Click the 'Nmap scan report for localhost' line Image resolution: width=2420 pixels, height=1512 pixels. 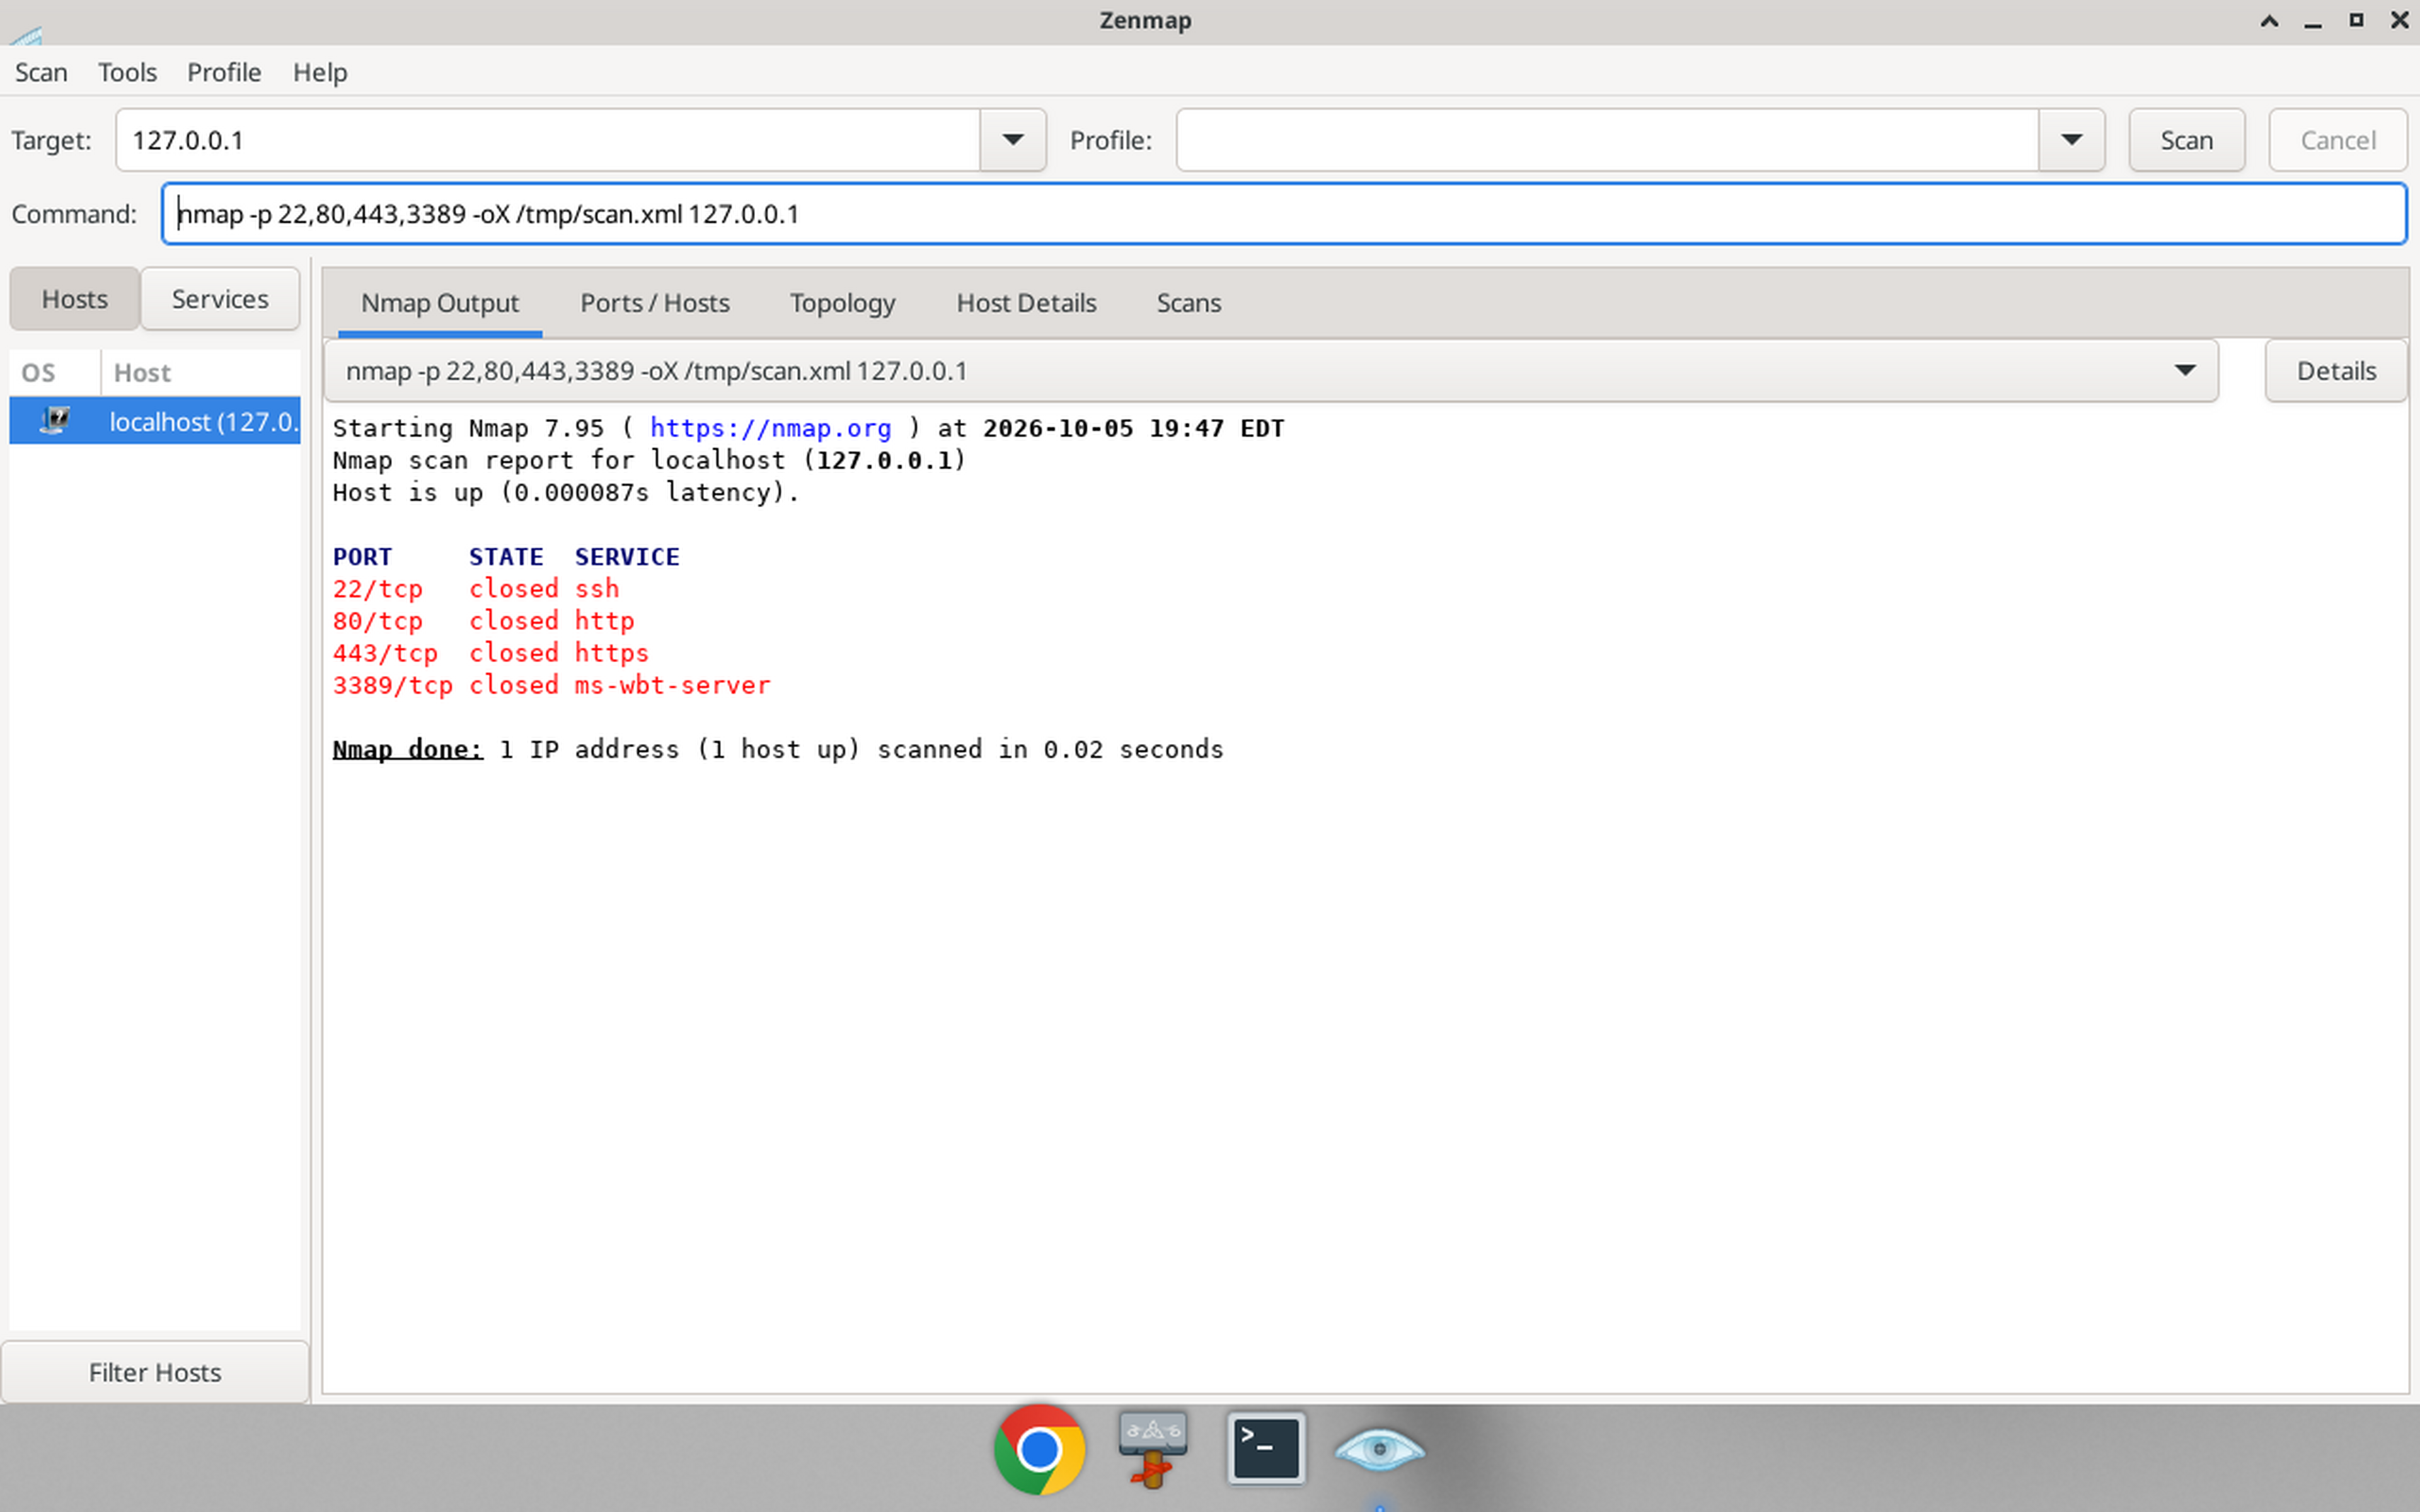pyautogui.click(x=649, y=460)
